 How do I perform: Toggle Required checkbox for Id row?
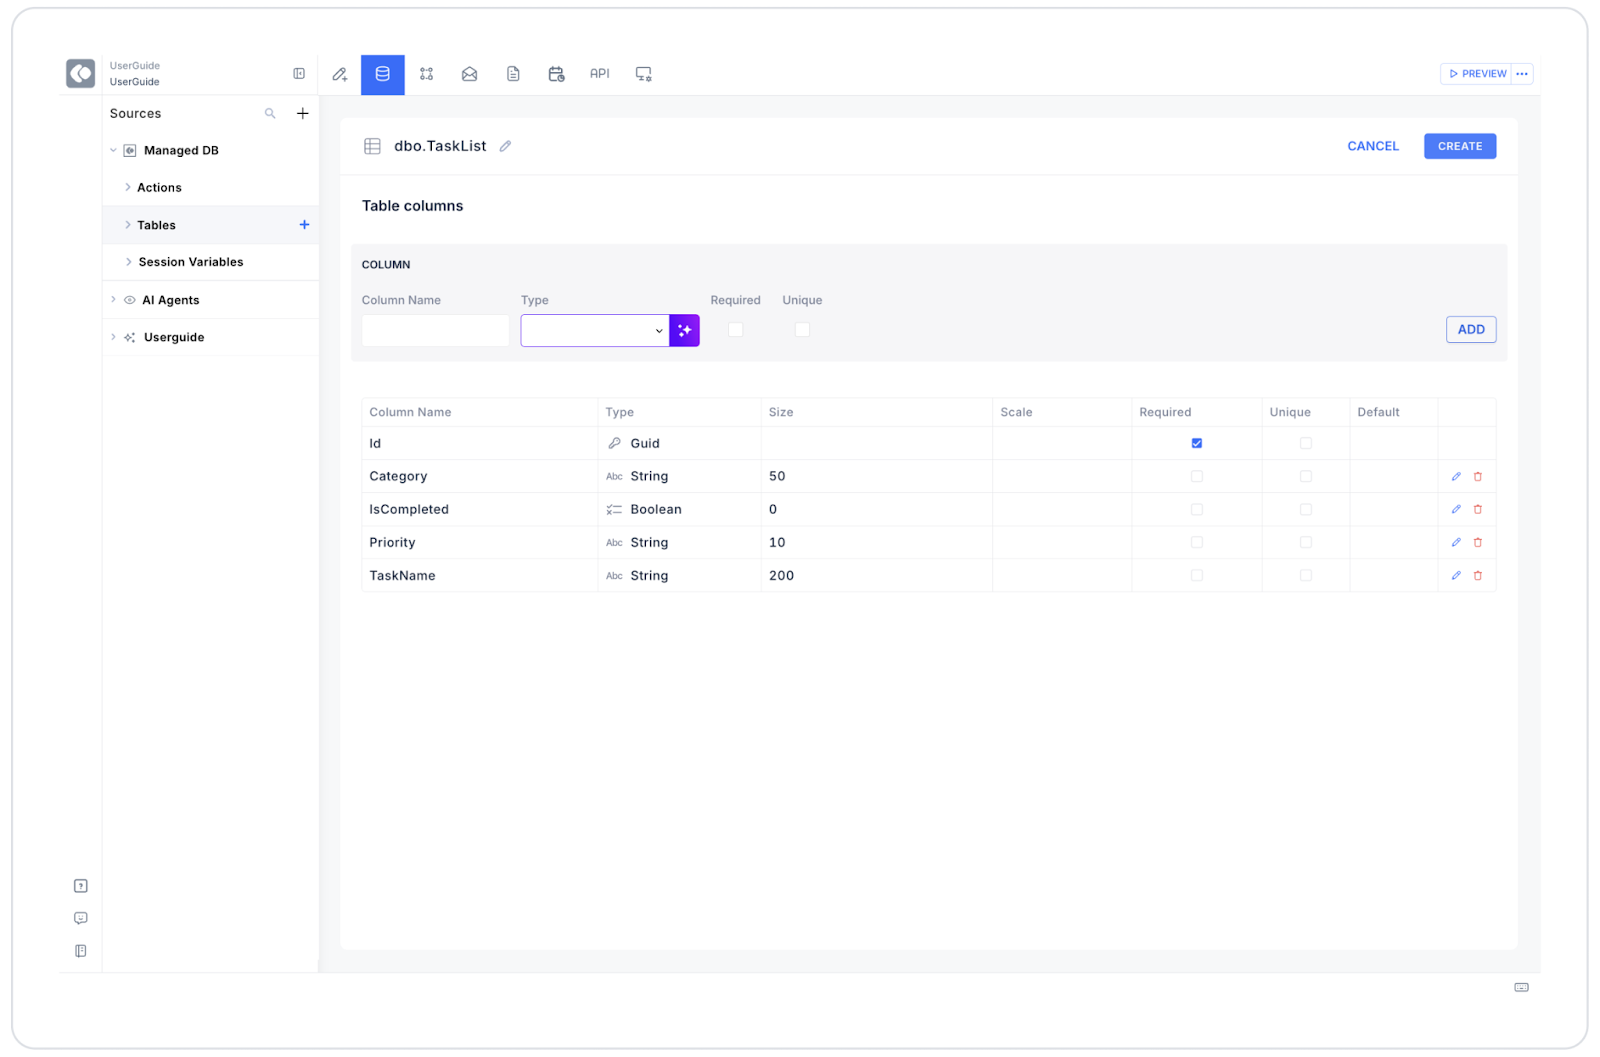tap(1197, 444)
